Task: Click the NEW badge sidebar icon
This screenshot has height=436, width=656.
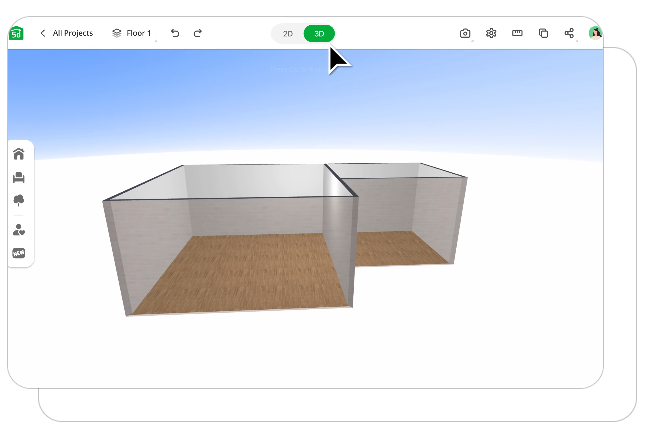Action: coord(19,253)
